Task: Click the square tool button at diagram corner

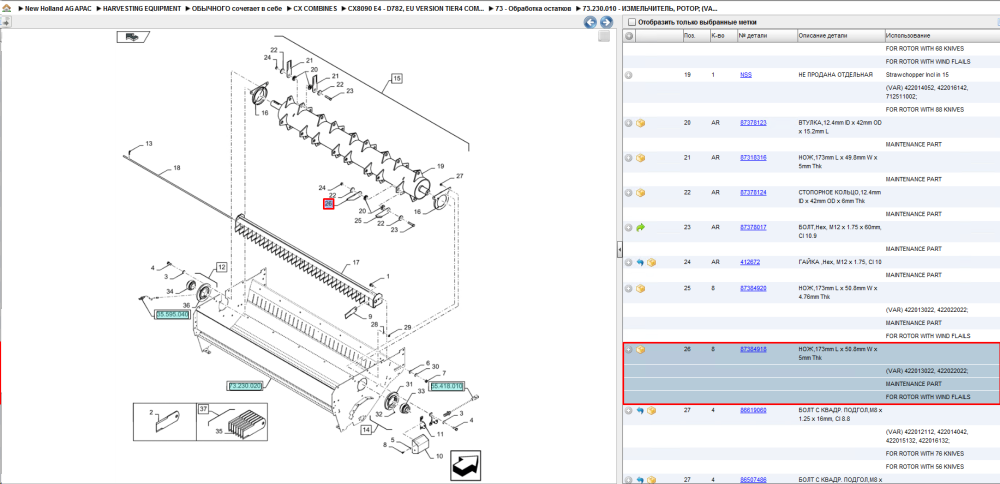Action: 604,36
